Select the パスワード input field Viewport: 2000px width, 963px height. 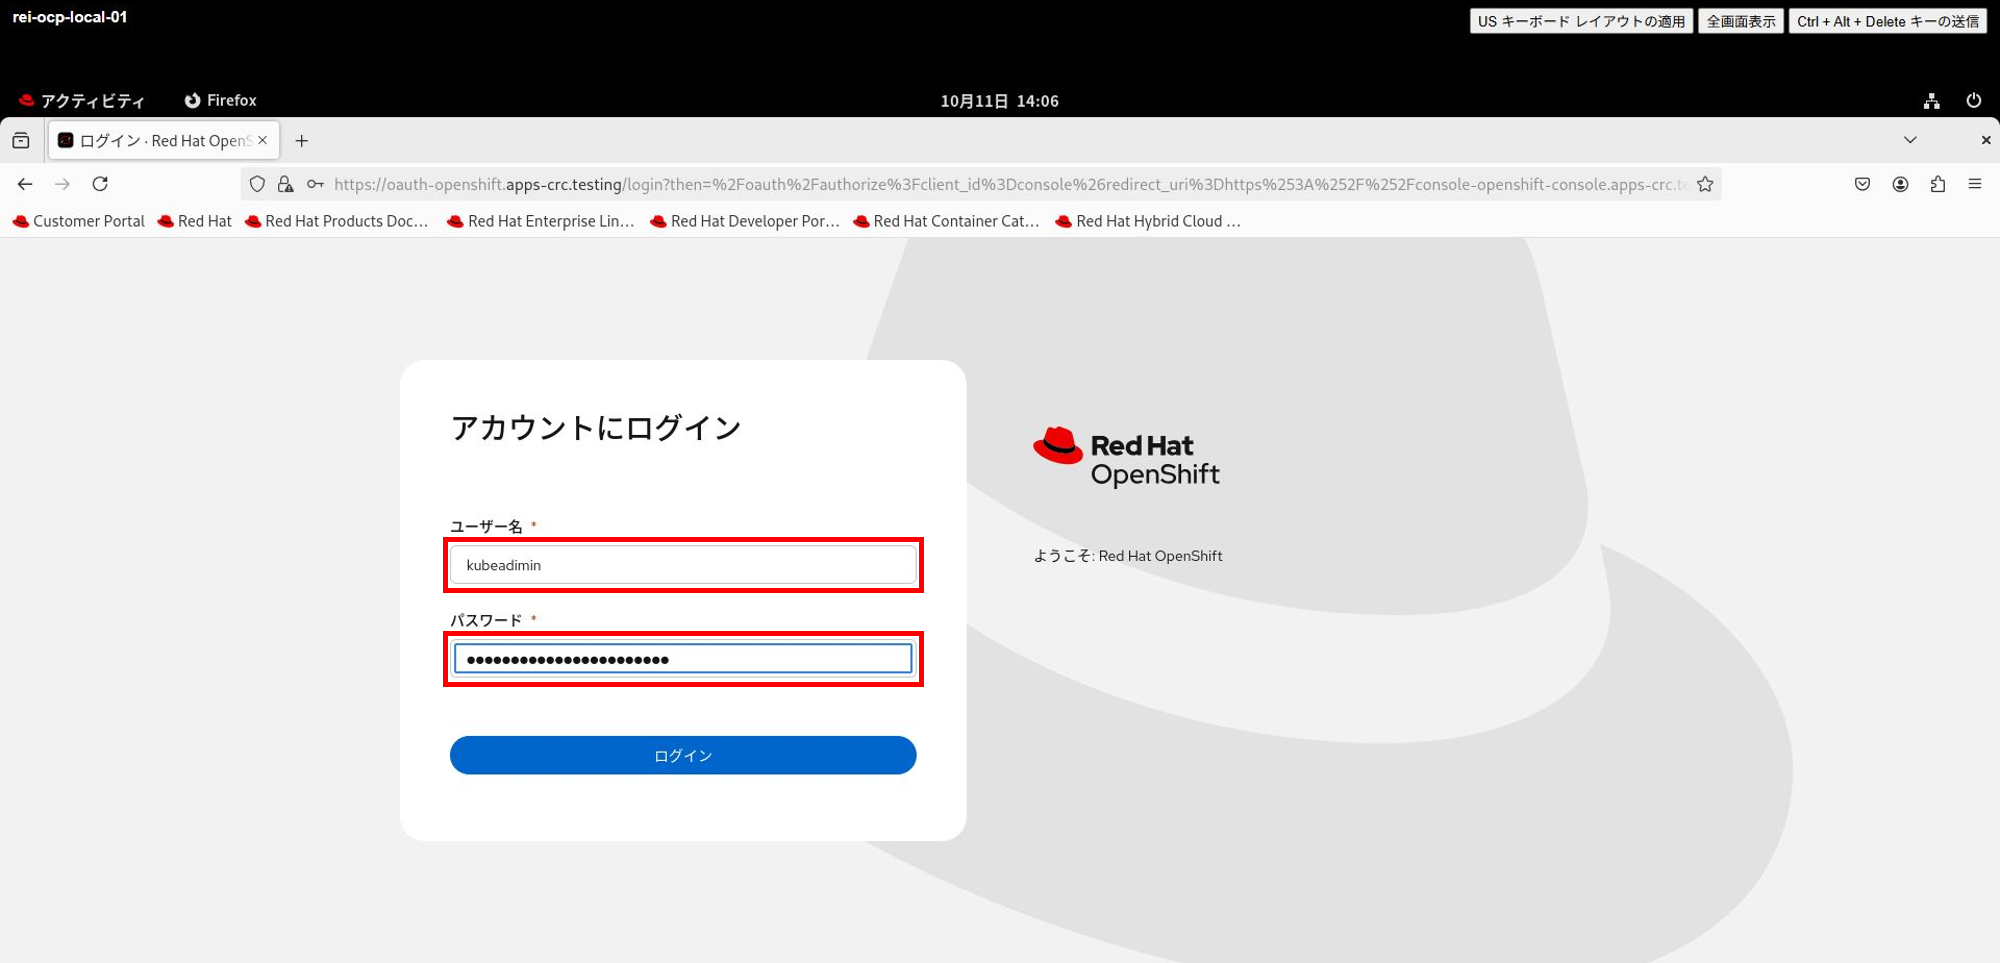point(683,658)
